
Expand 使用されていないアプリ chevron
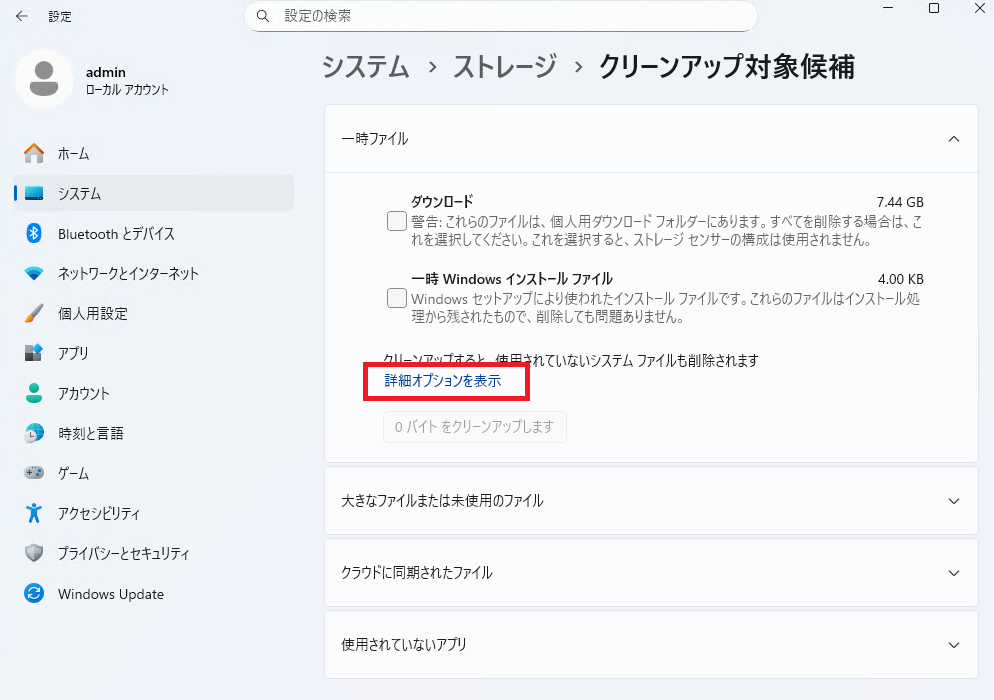point(953,645)
